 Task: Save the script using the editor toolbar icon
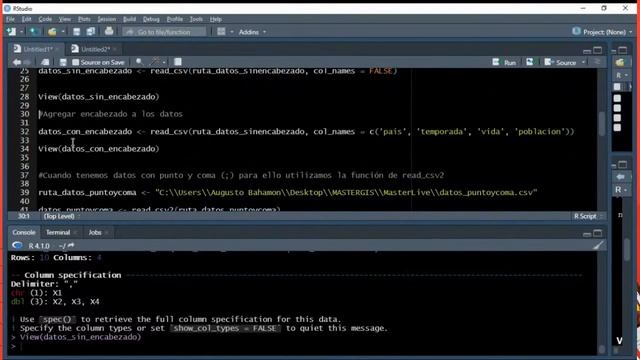63,62
